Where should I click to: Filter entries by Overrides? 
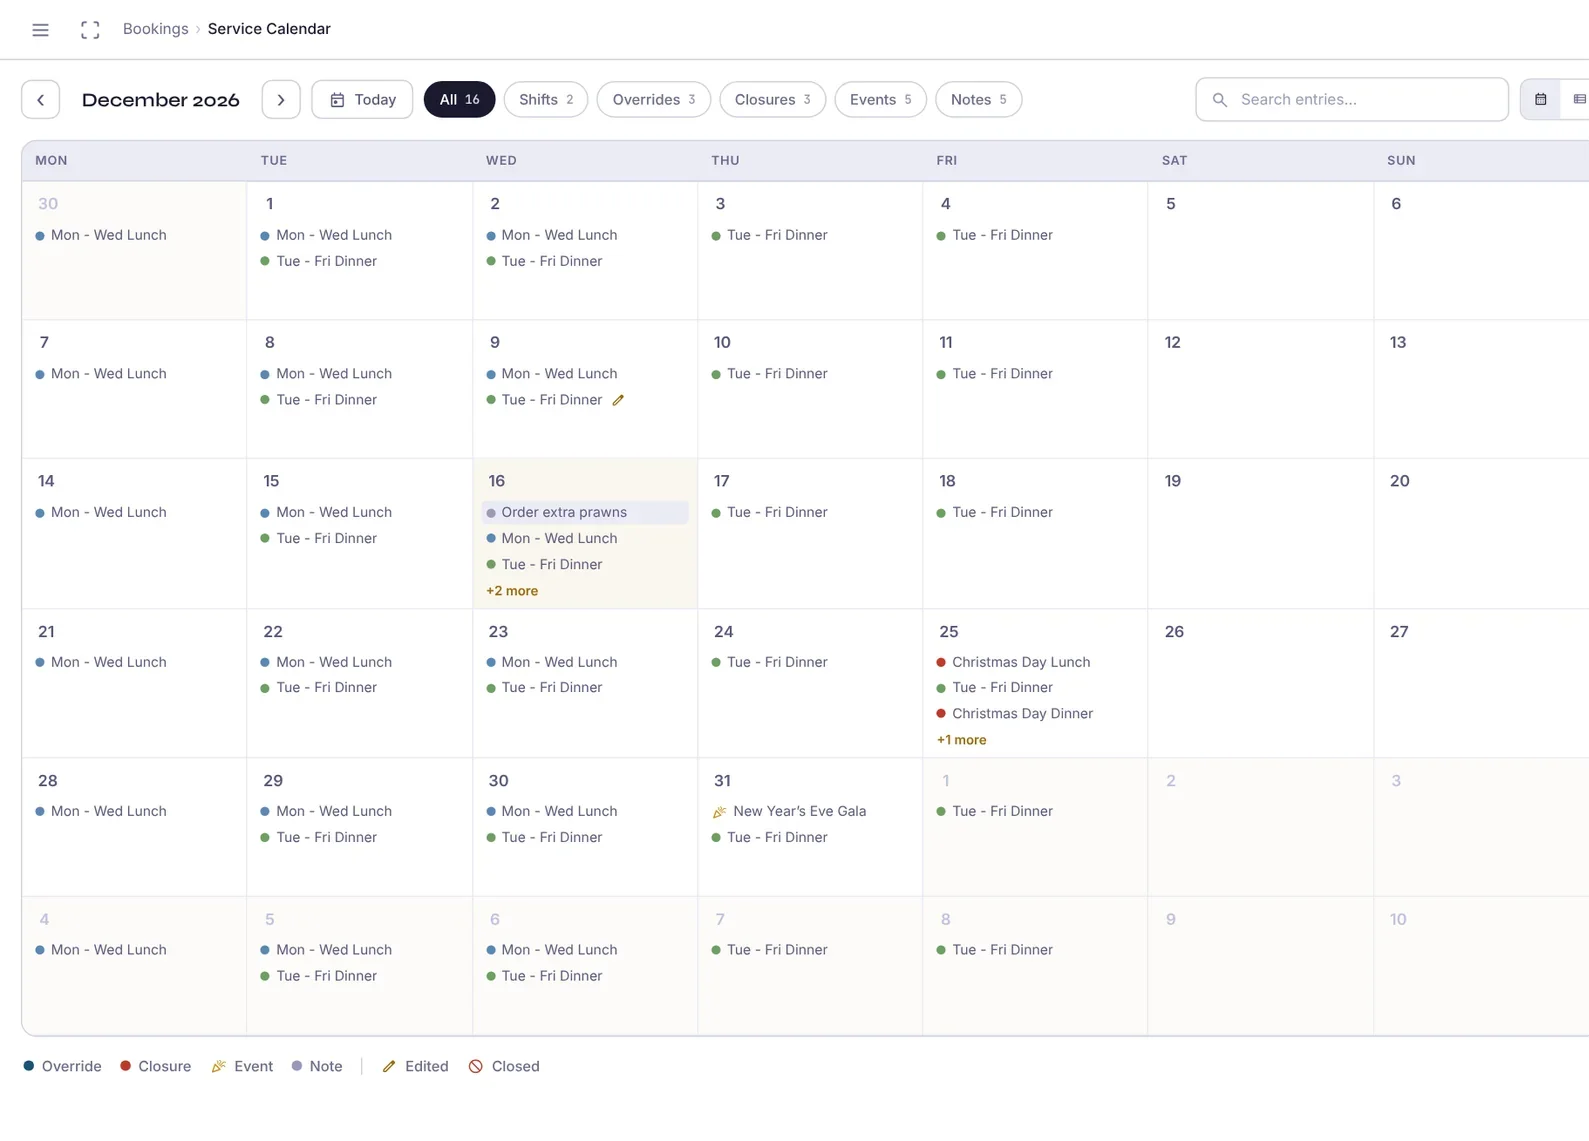(654, 100)
